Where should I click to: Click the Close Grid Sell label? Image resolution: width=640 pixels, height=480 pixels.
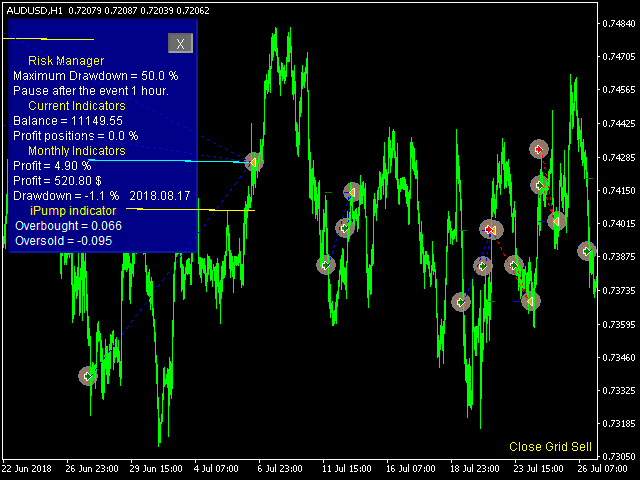(550, 447)
